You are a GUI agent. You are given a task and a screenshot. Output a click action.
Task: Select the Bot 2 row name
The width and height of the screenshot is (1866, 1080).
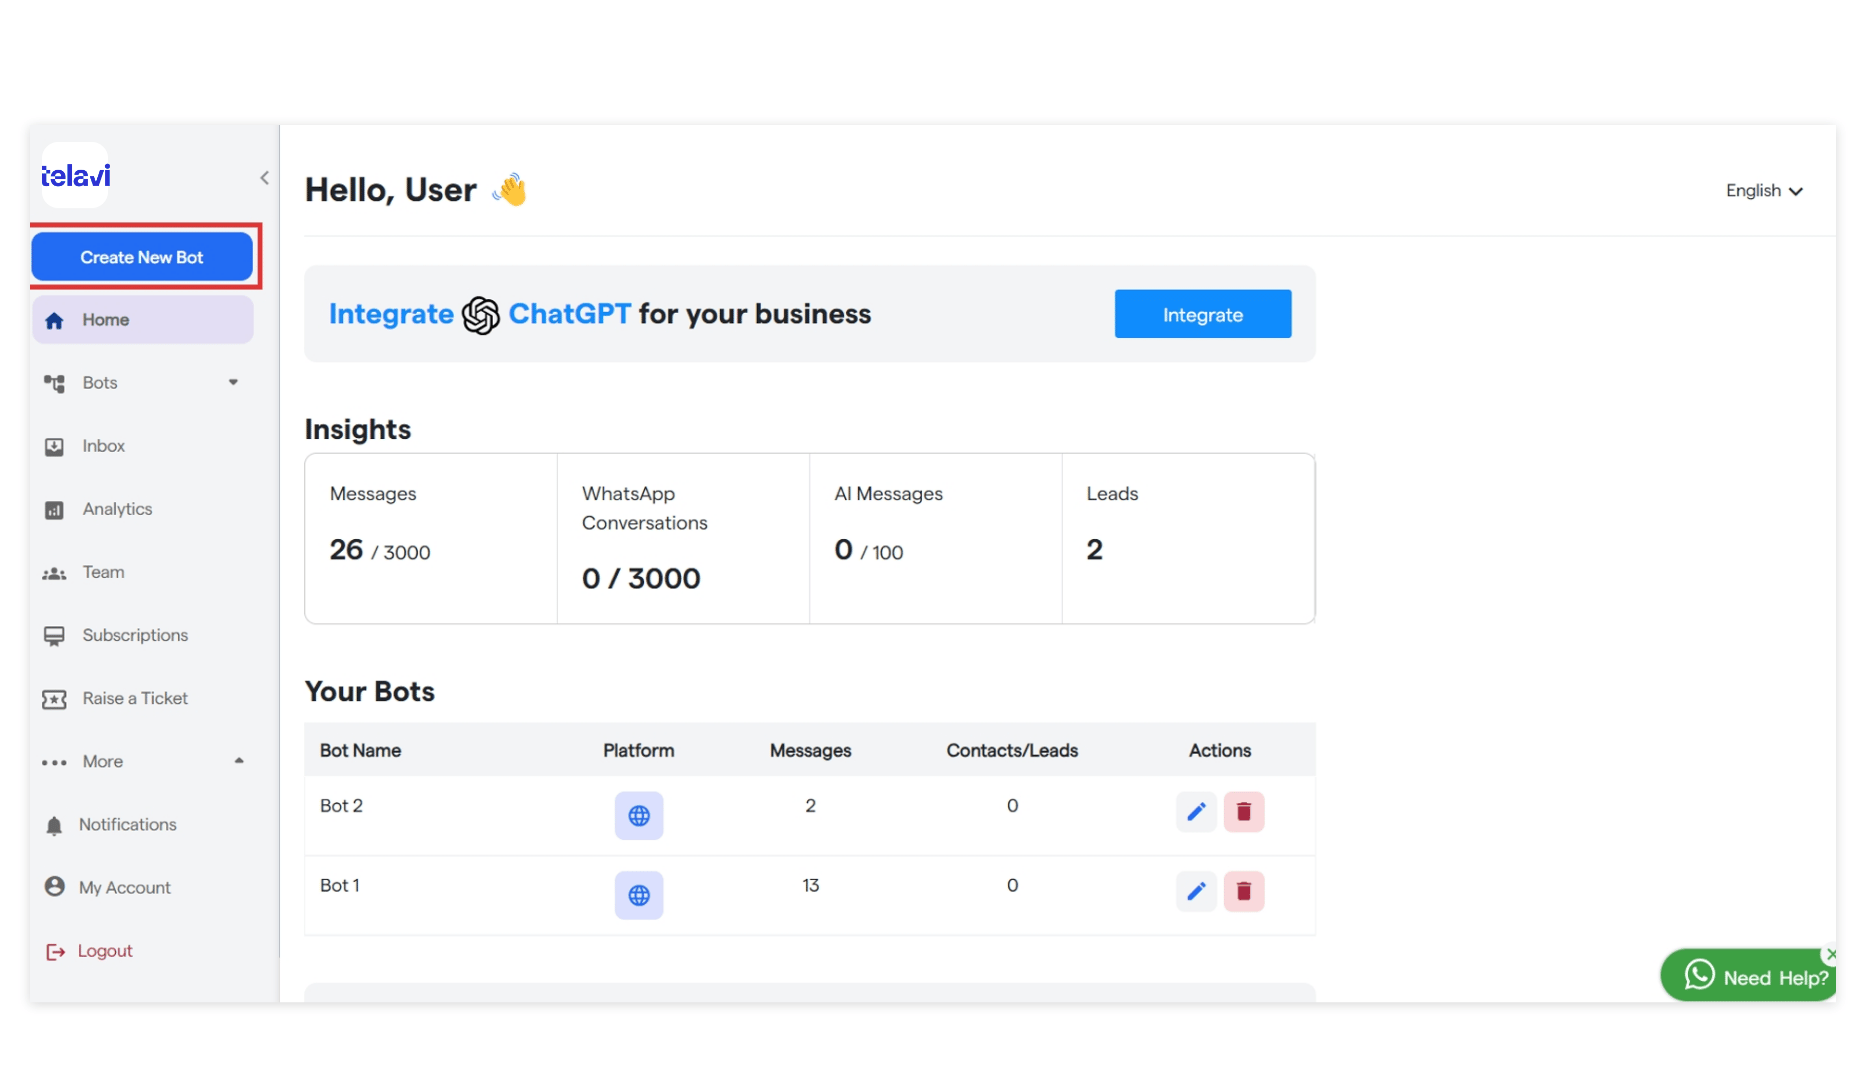tap(341, 805)
